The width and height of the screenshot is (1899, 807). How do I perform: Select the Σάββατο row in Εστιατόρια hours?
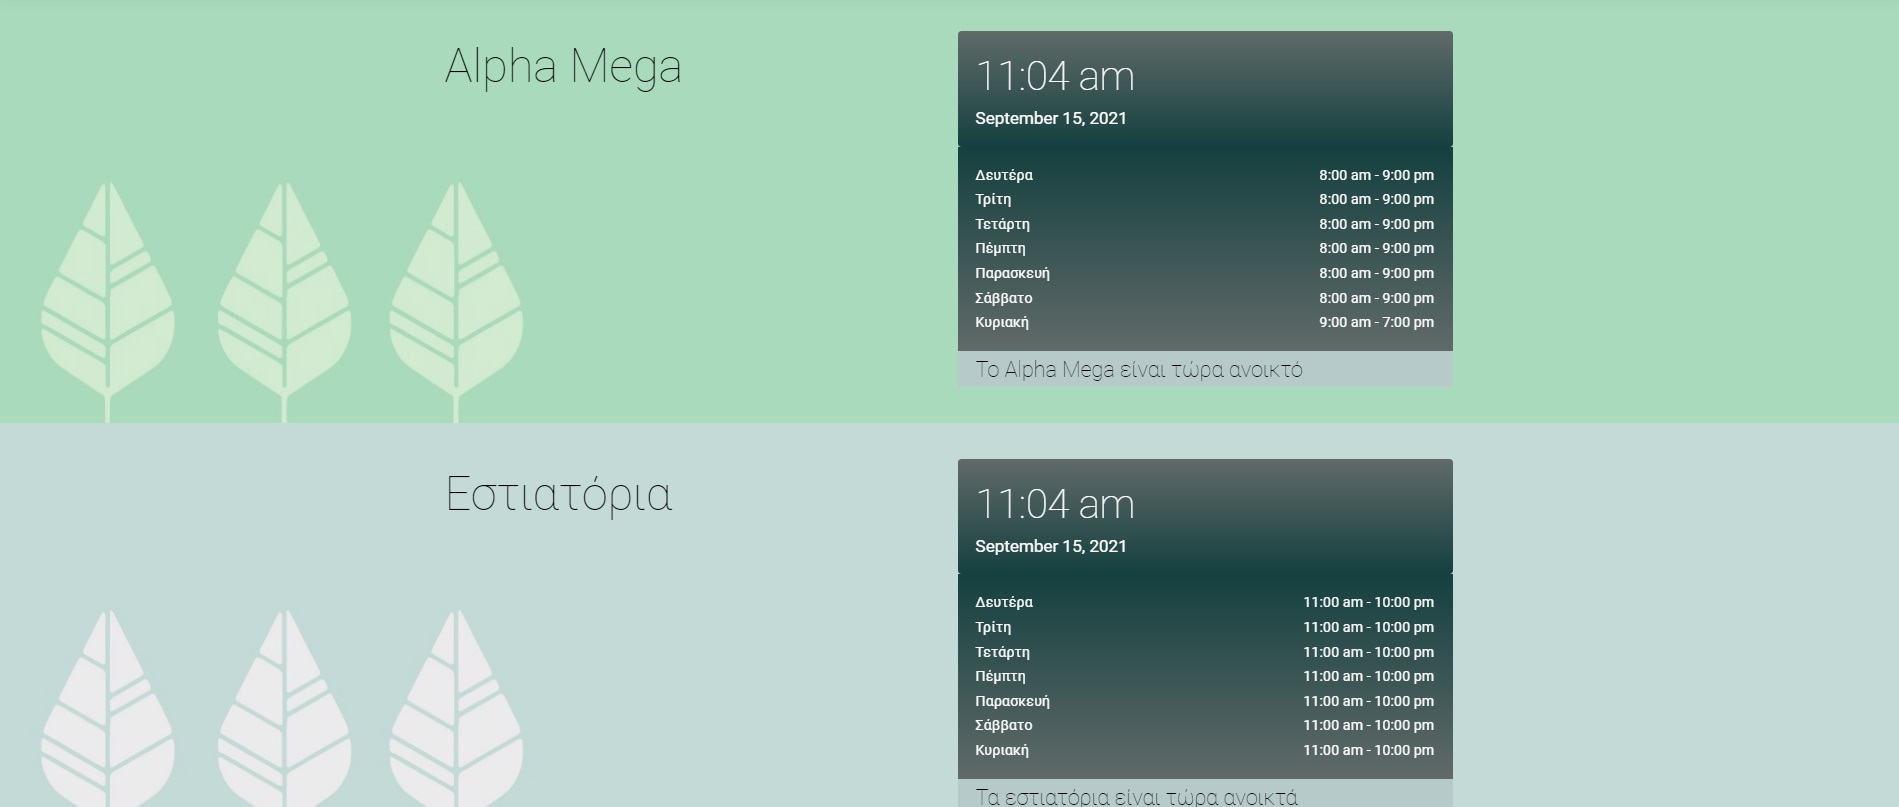tap(1004, 725)
